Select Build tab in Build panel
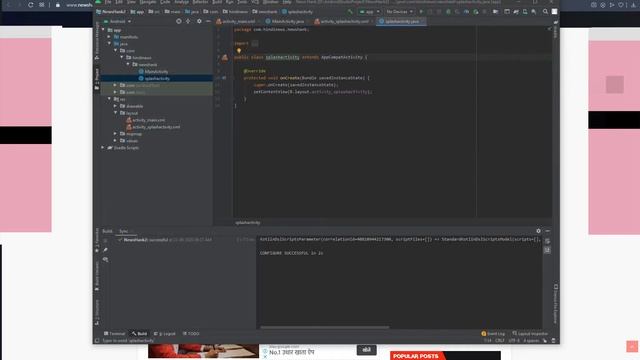 point(107,231)
